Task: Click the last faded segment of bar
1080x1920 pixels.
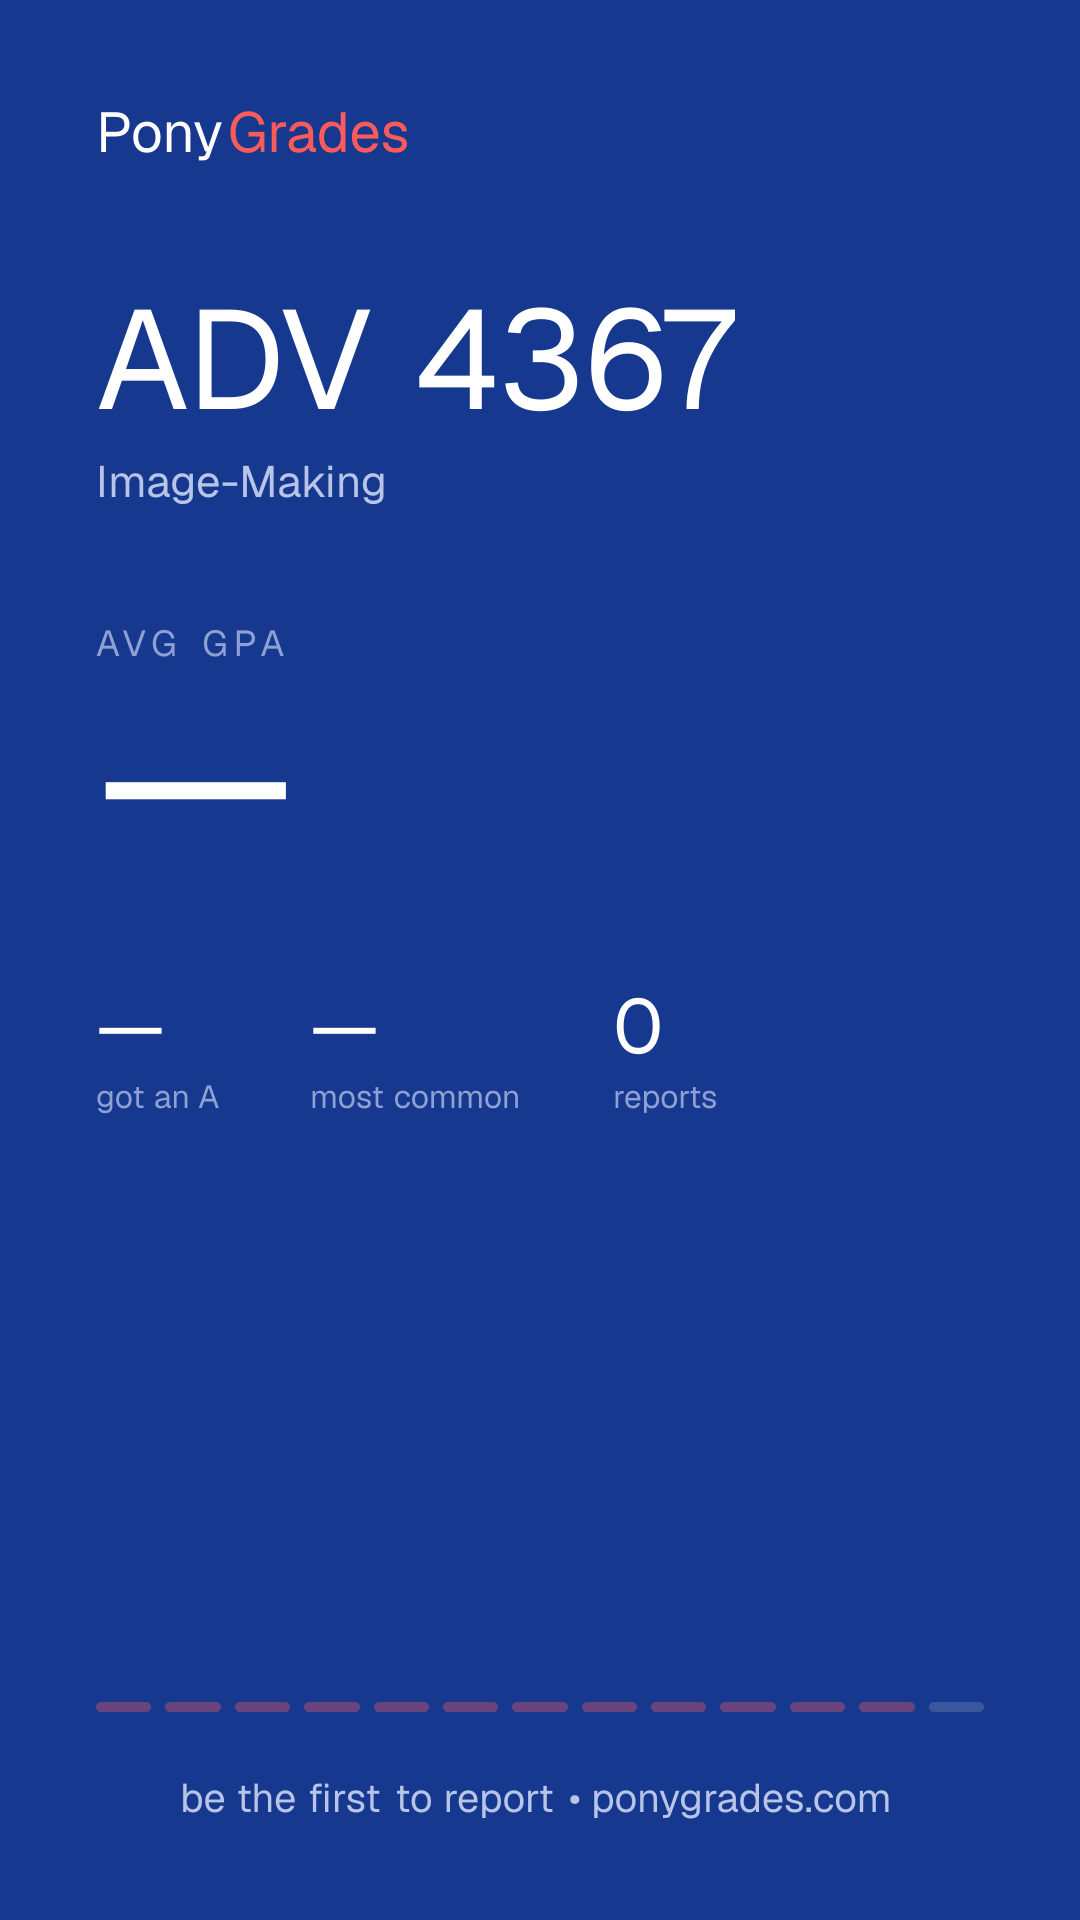Action: point(956,1707)
